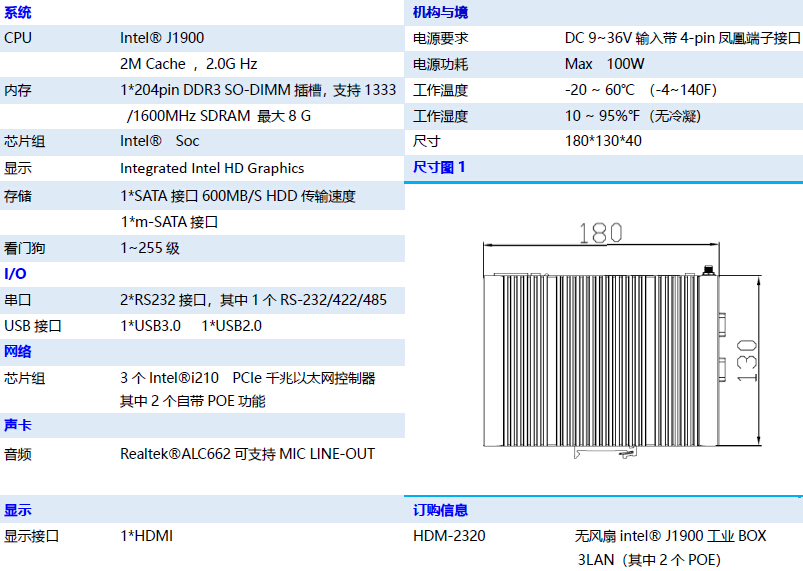Click the Max 100W value

coord(604,64)
